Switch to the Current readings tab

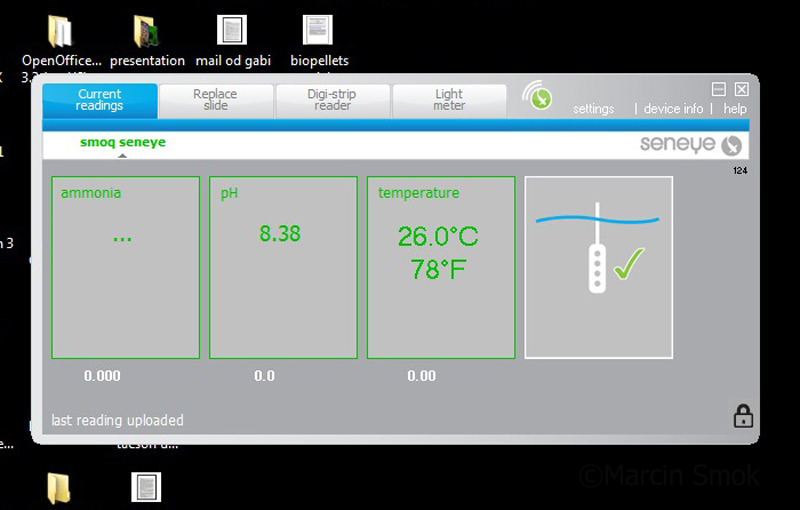(99, 100)
